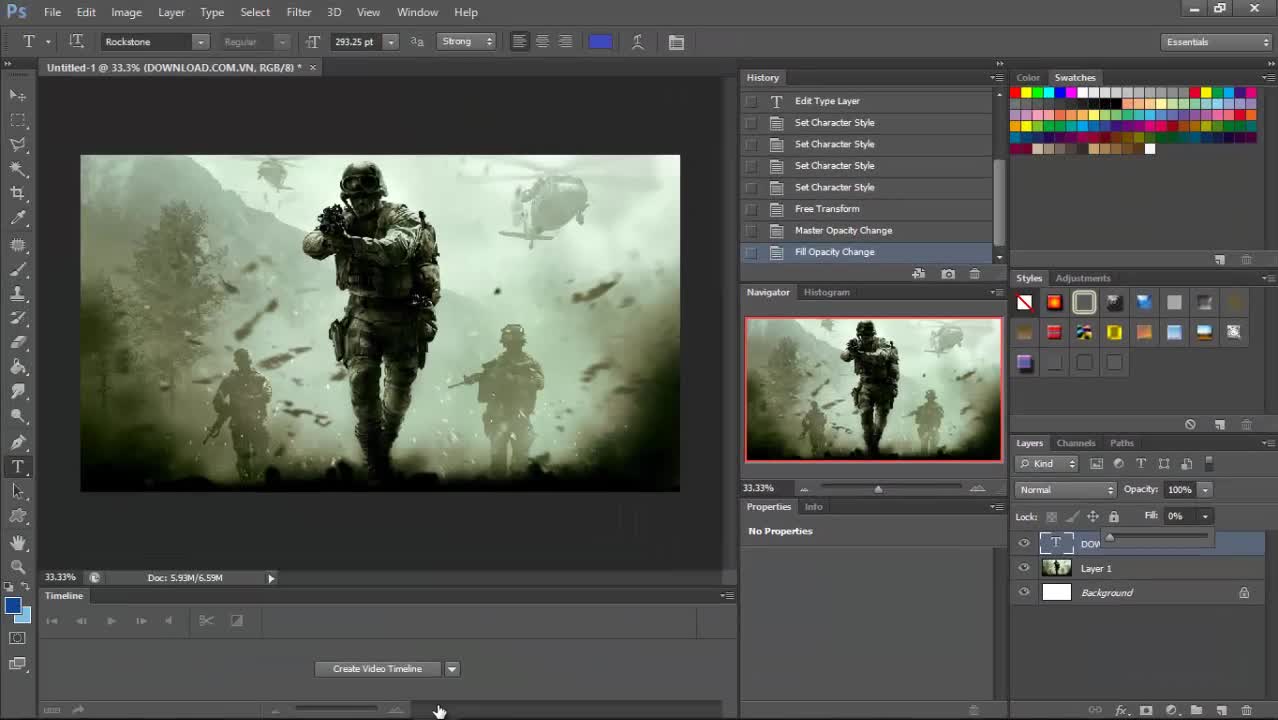Image resolution: width=1278 pixels, height=720 pixels.
Task: Select the Crop tool
Action: [18, 193]
